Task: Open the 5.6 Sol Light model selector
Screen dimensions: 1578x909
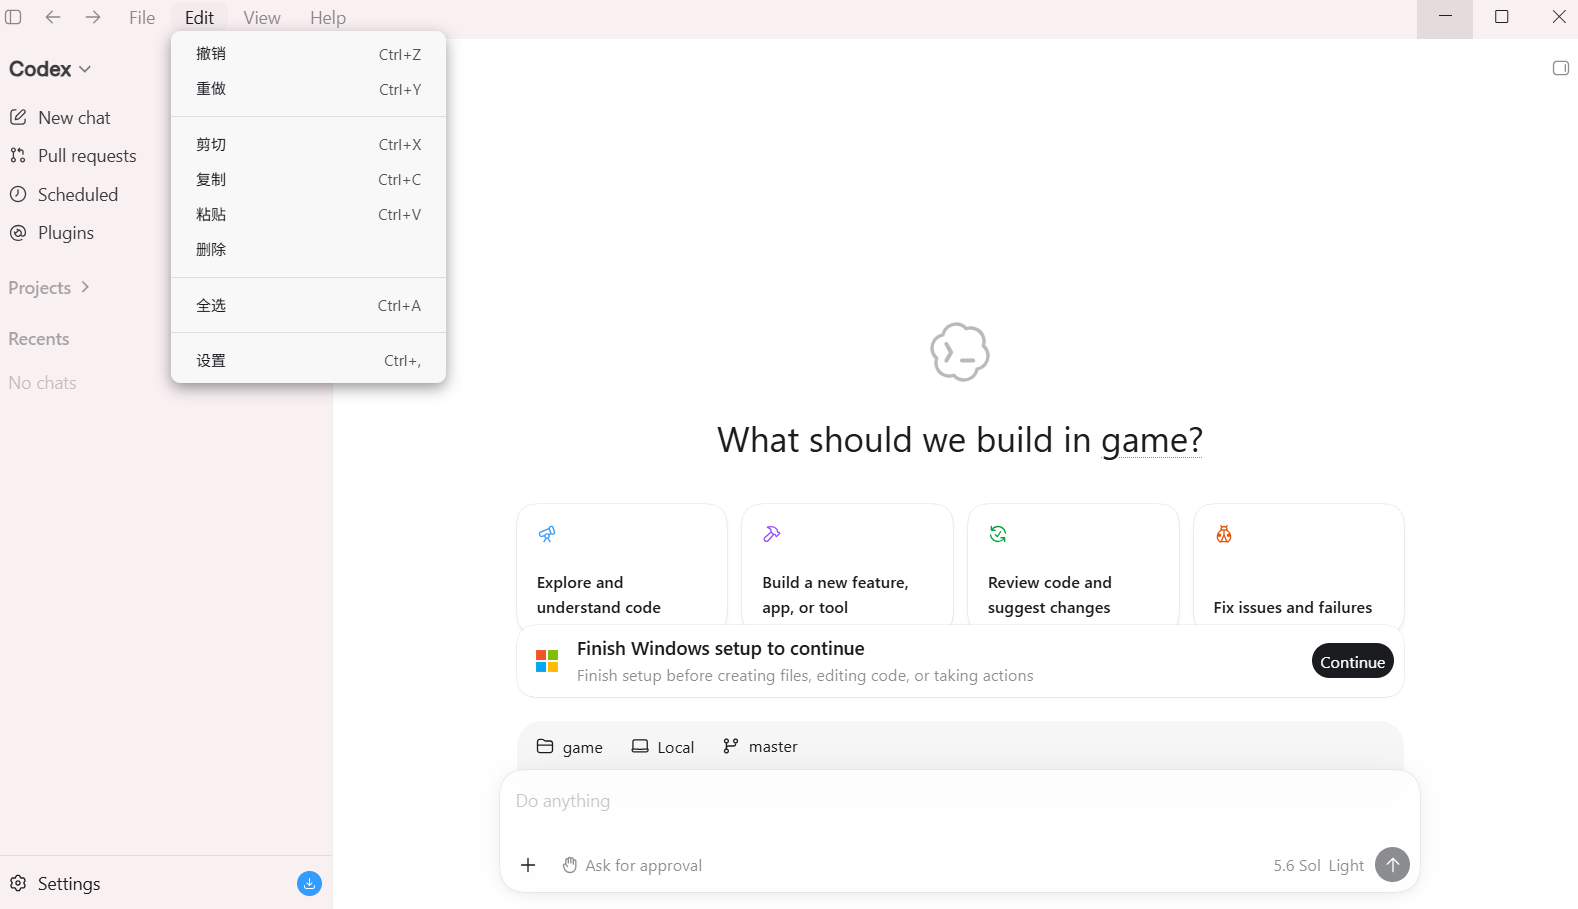Action: click(1318, 865)
